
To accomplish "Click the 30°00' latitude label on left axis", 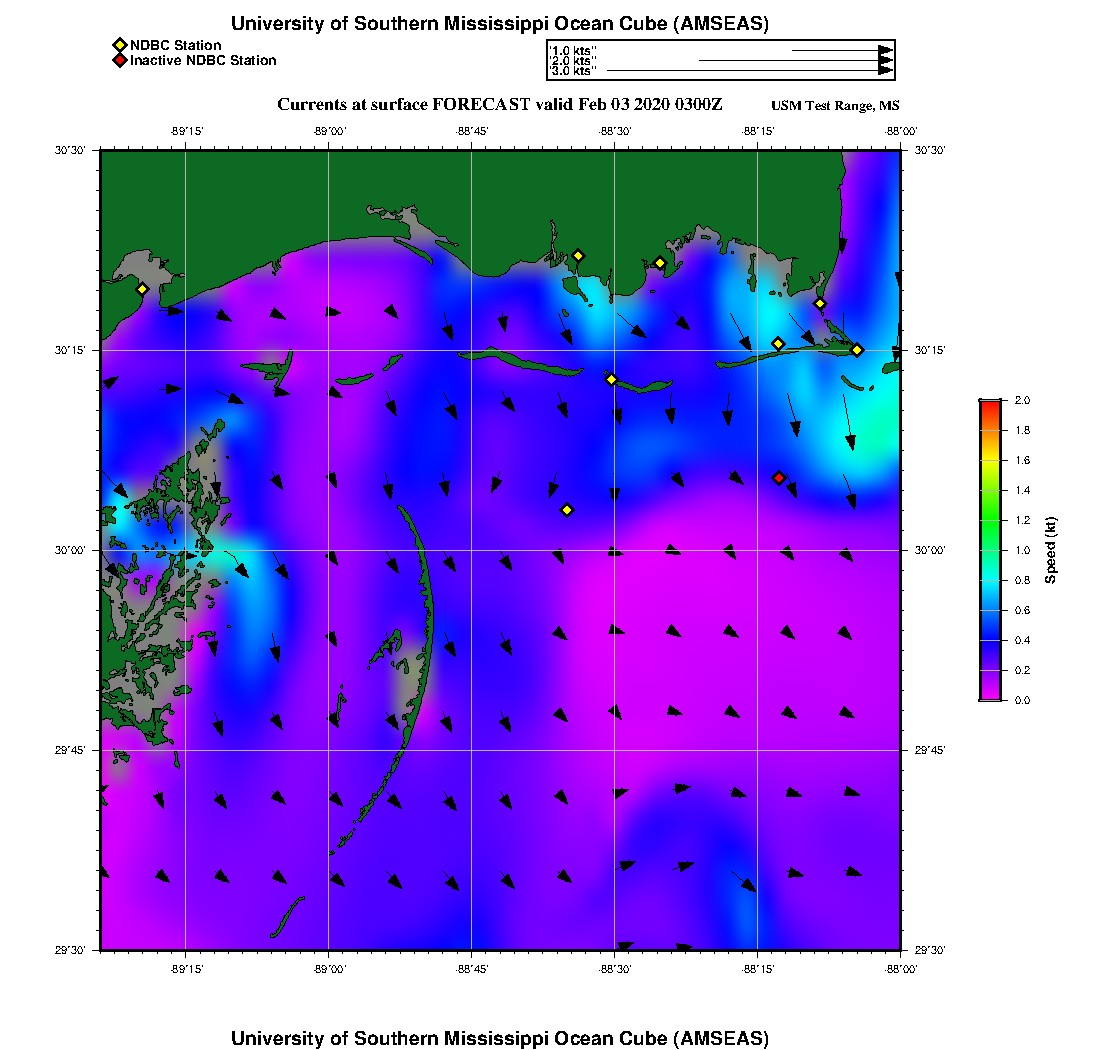I will pos(78,550).
